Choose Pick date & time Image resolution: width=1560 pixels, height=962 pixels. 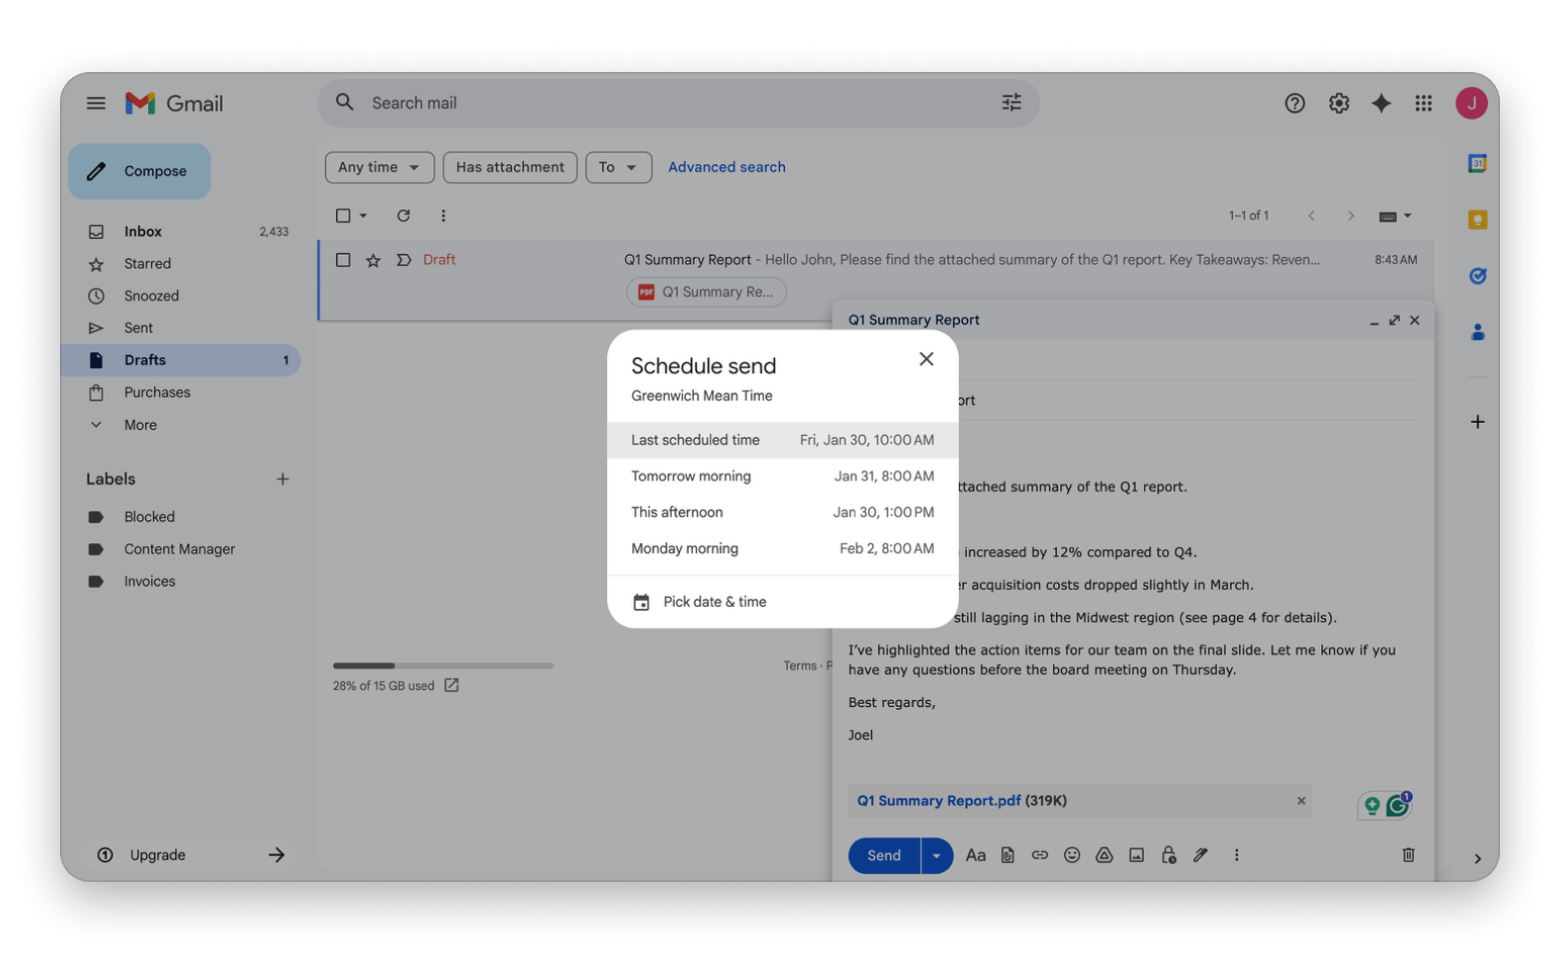pos(714,602)
